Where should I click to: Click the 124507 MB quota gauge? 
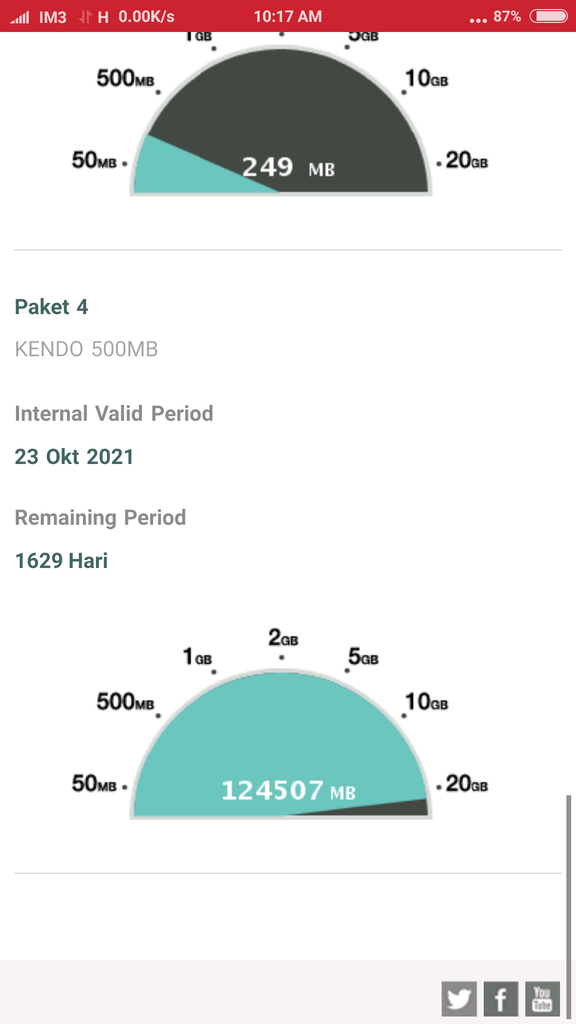[281, 744]
